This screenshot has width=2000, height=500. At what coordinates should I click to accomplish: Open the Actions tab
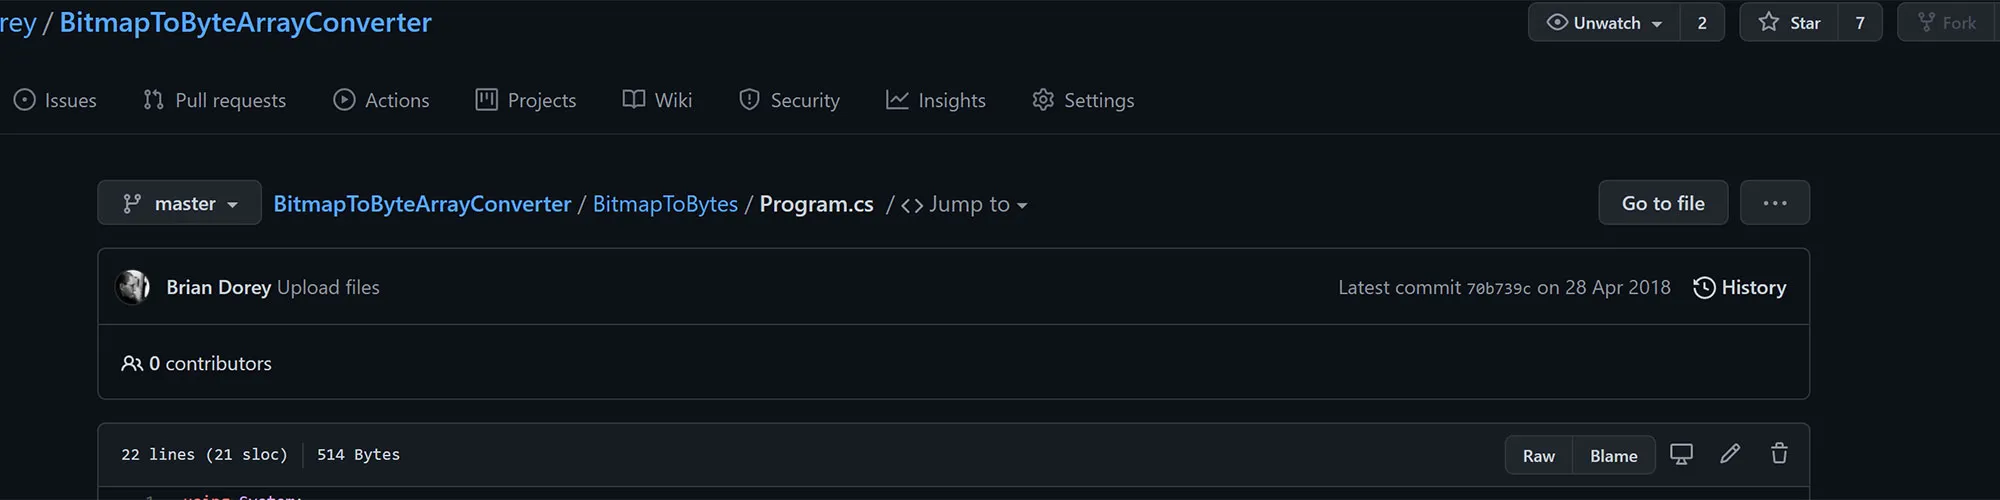pos(381,100)
